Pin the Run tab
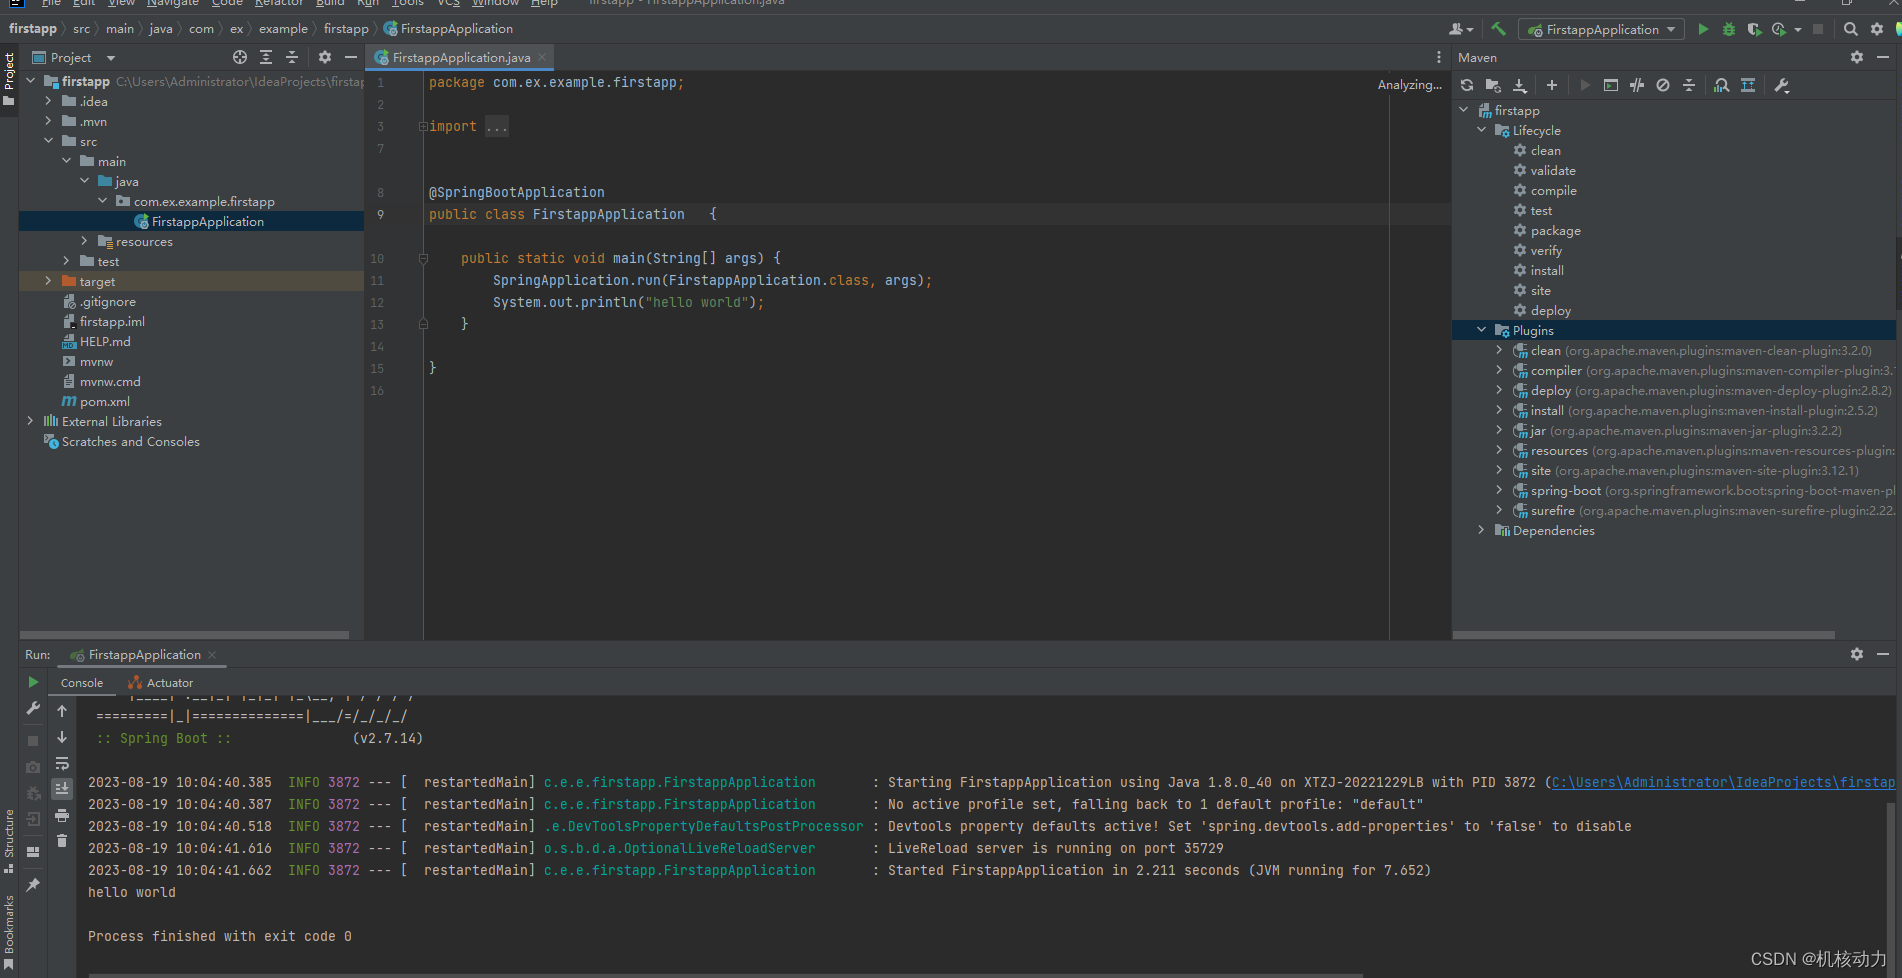1902x978 pixels. tap(33, 884)
